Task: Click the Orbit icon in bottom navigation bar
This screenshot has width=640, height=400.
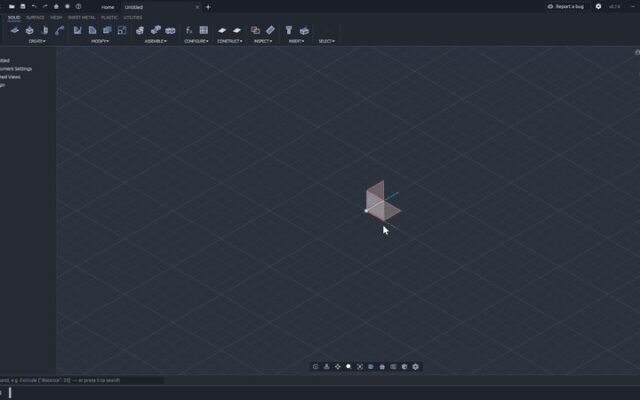Action: 316,367
